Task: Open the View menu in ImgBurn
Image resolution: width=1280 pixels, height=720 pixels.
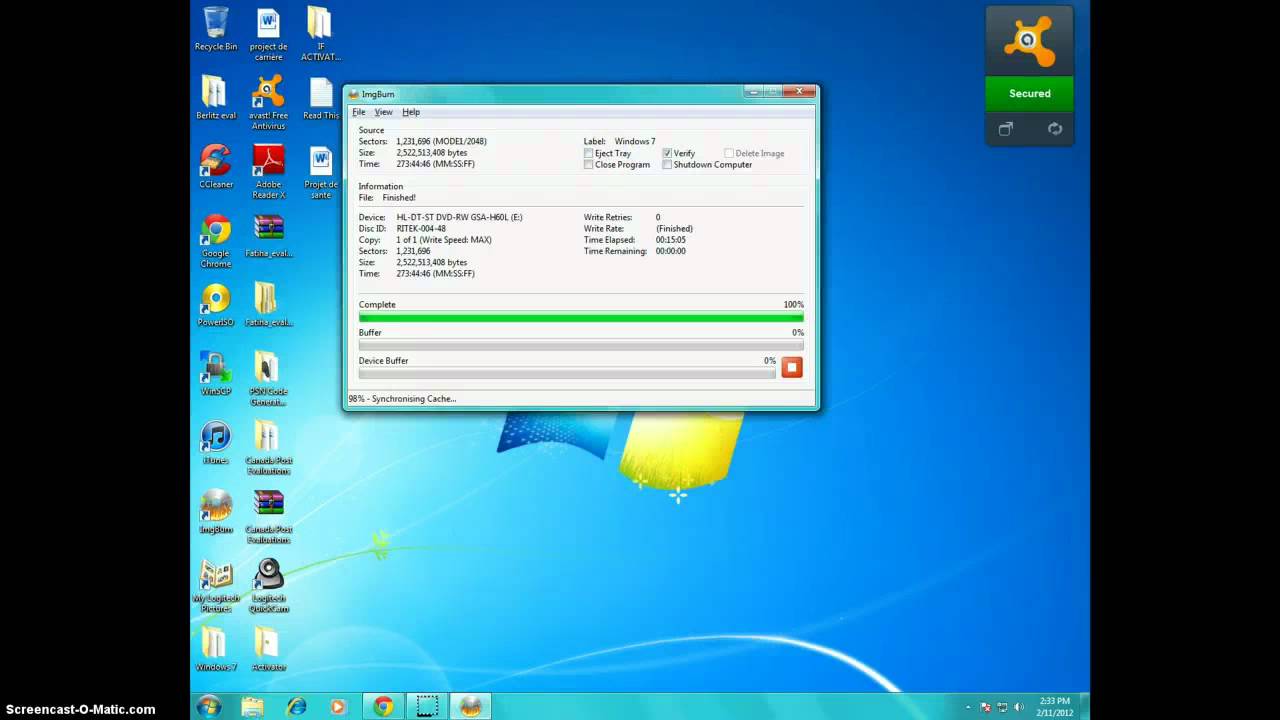Action: point(383,112)
